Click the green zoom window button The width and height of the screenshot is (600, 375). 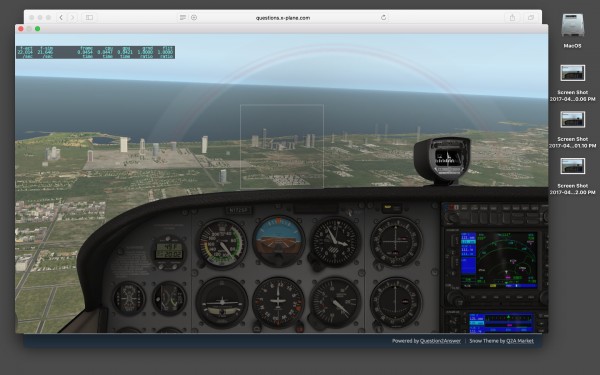click(38, 29)
